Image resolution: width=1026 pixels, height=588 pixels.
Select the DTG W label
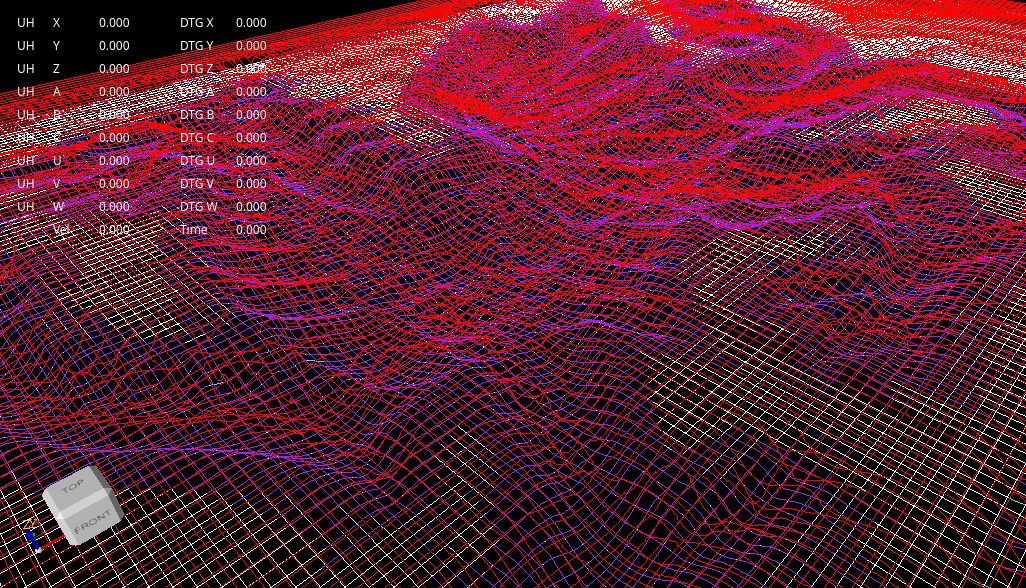[x=198, y=207]
